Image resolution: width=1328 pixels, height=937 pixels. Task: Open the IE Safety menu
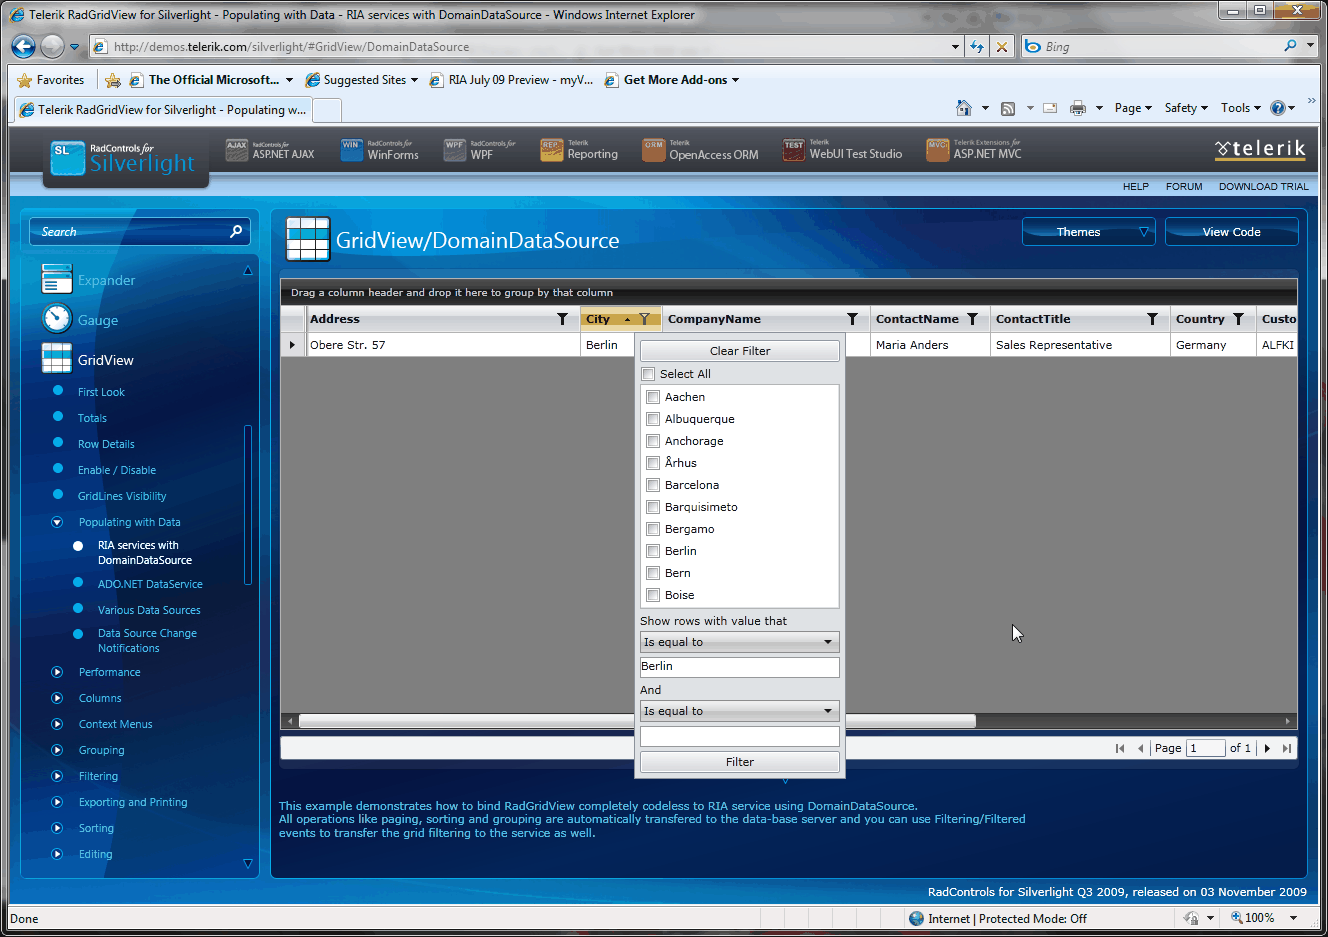point(1186,108)
